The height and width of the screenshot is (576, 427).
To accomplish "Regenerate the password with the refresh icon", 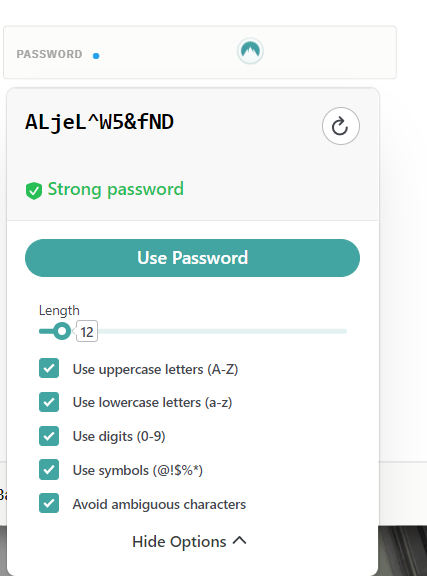I will pyautogui.click(x=341, y=126).
